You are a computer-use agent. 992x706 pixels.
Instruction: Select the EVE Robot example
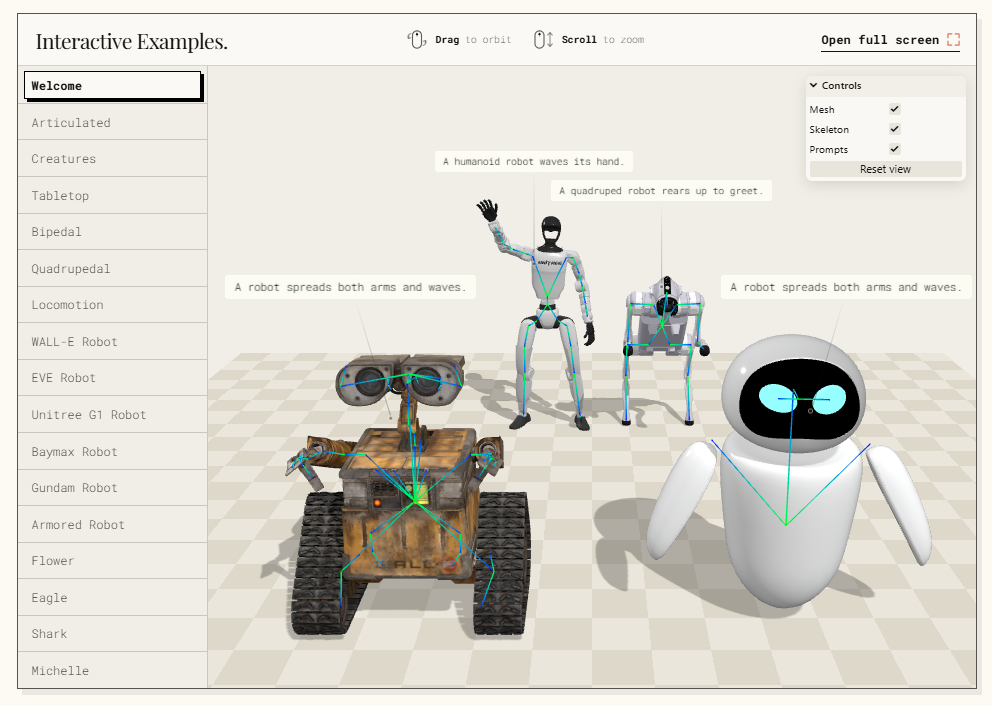[x=113, y=378]
